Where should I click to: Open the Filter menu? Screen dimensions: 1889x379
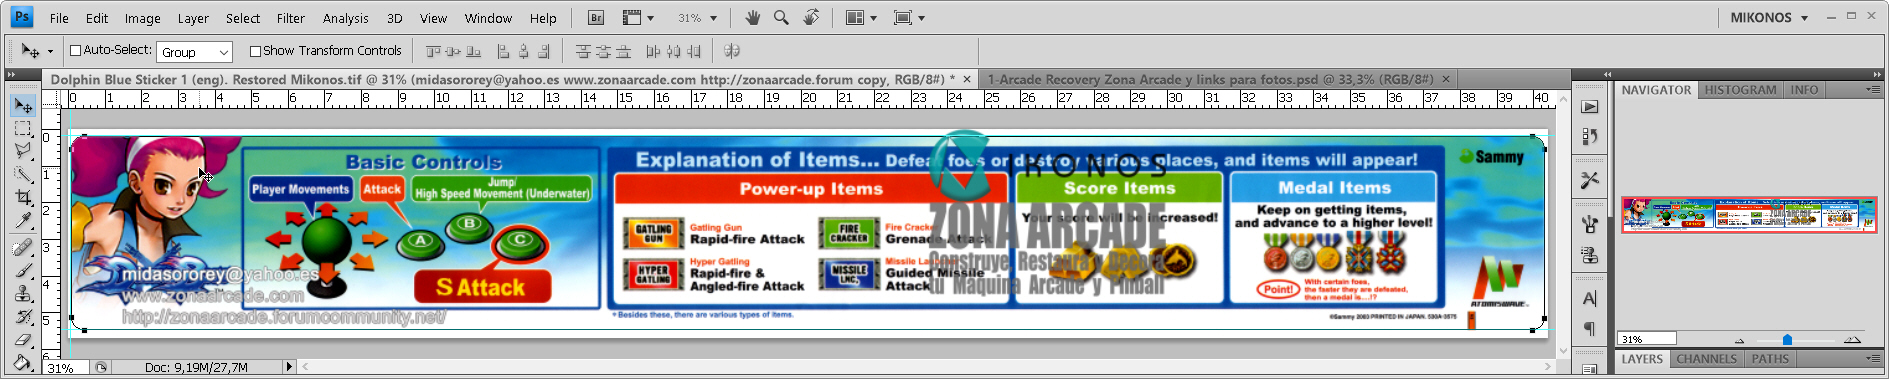pyautogui.click(x=290, y=18)
